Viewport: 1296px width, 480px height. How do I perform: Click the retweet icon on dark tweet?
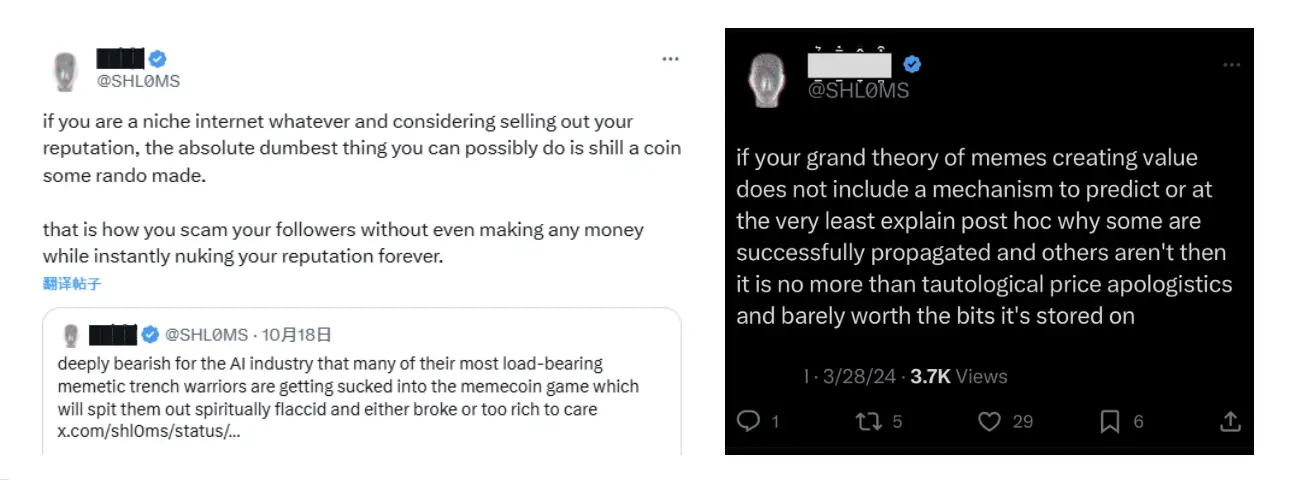pyautogui.click(x=869, y=421)
